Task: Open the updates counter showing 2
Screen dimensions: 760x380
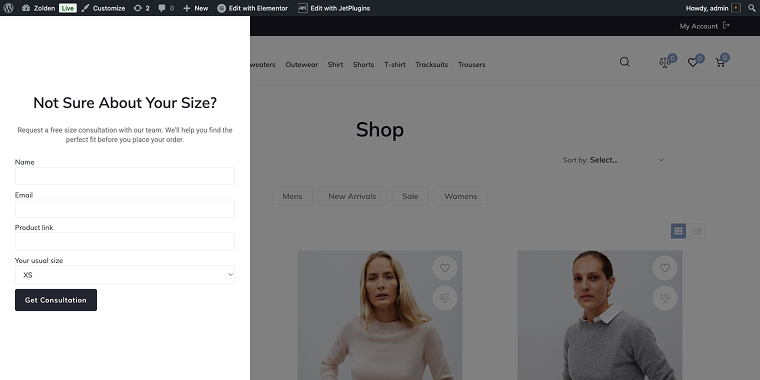Action: click(142, 8)
